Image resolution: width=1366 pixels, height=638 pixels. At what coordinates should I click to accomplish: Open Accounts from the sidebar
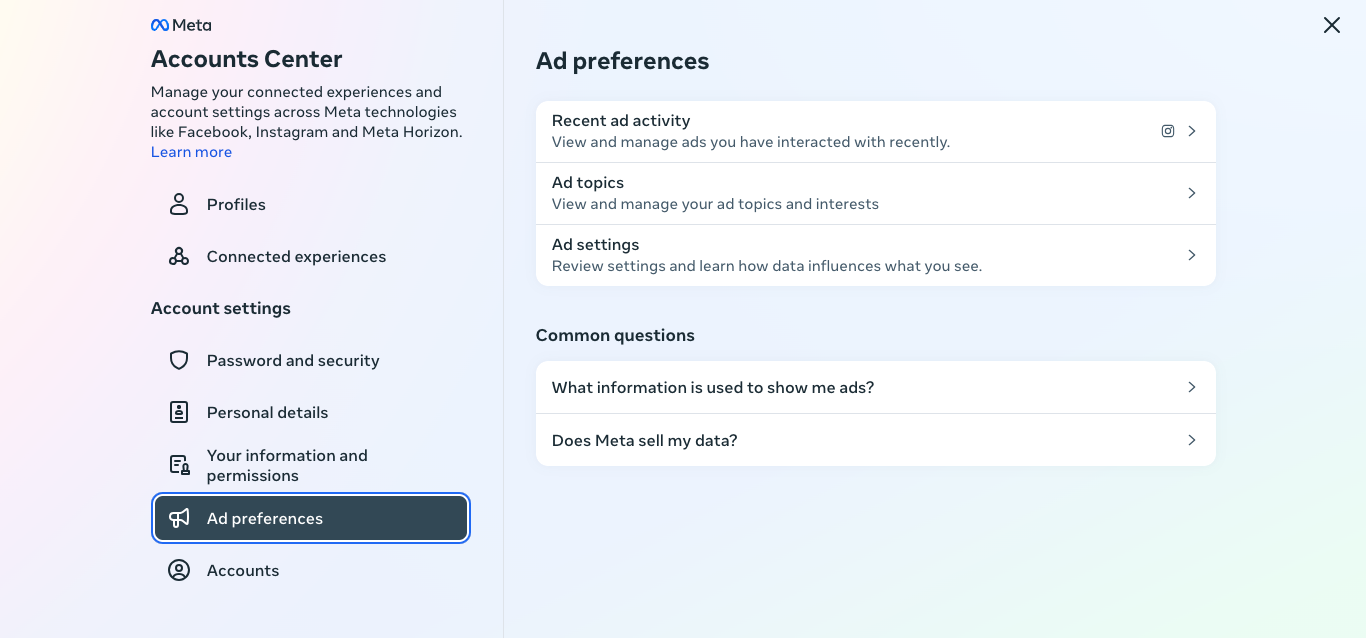(x=241, y=570)
